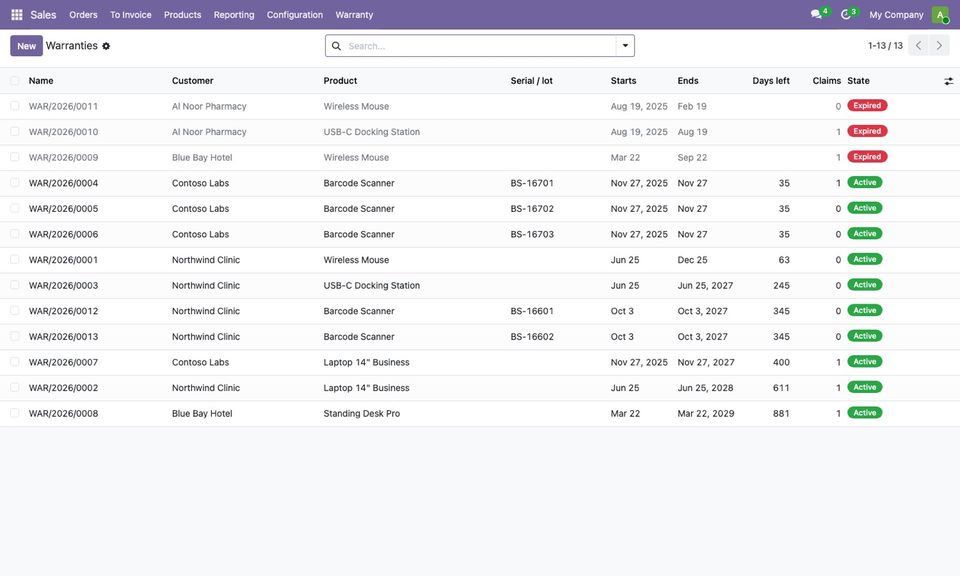Open the apps grid home menu

point(17,15)
